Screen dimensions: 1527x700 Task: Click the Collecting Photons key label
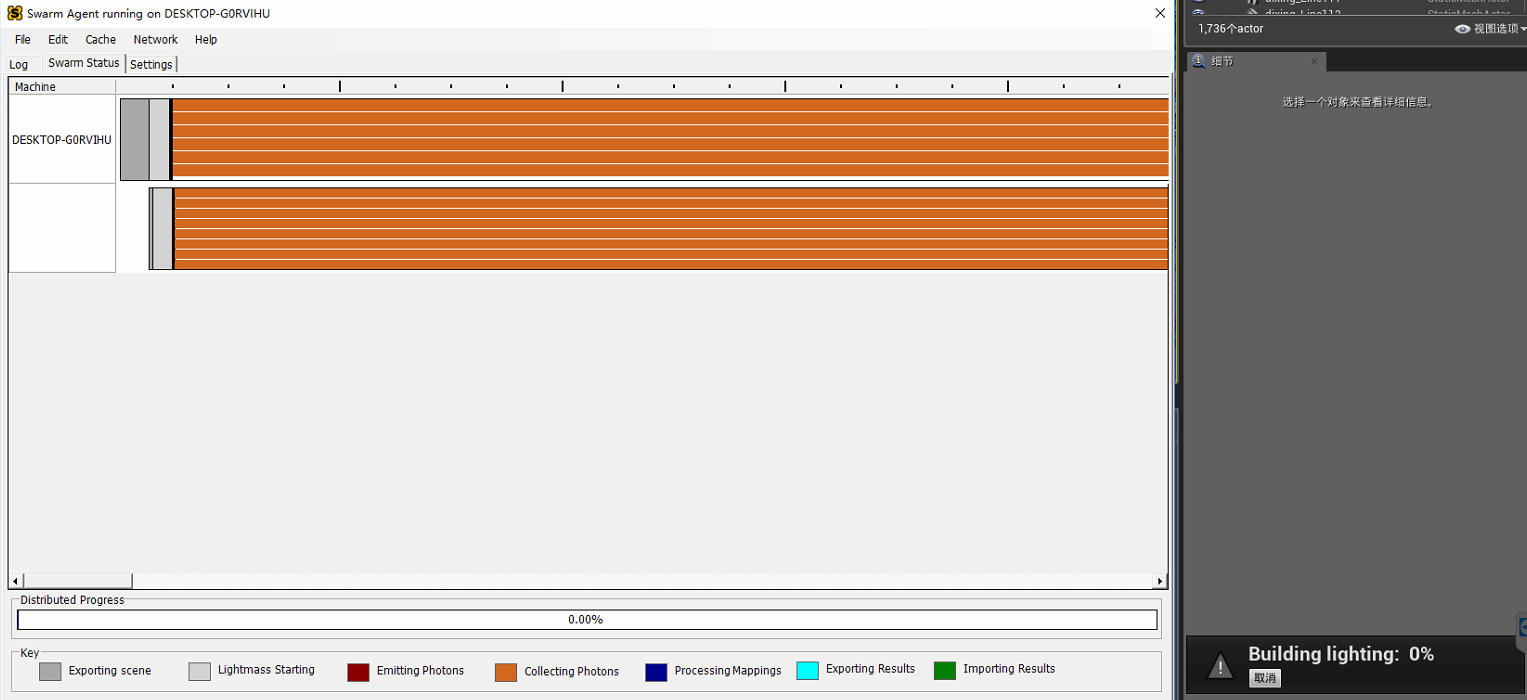(572, 672)
